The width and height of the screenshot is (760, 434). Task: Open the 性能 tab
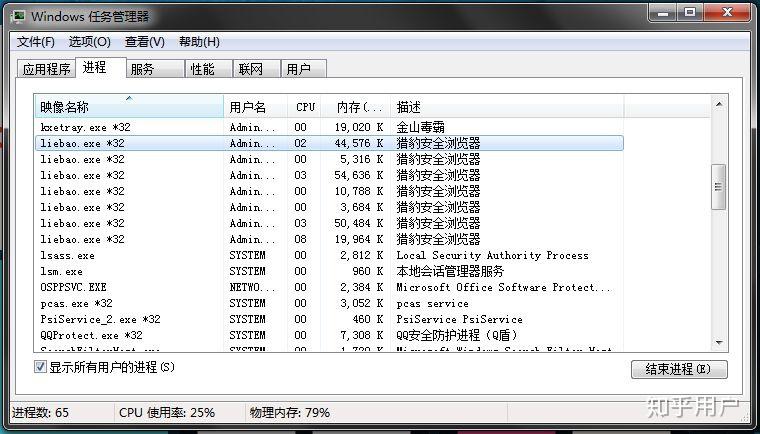tap(209, 69)
